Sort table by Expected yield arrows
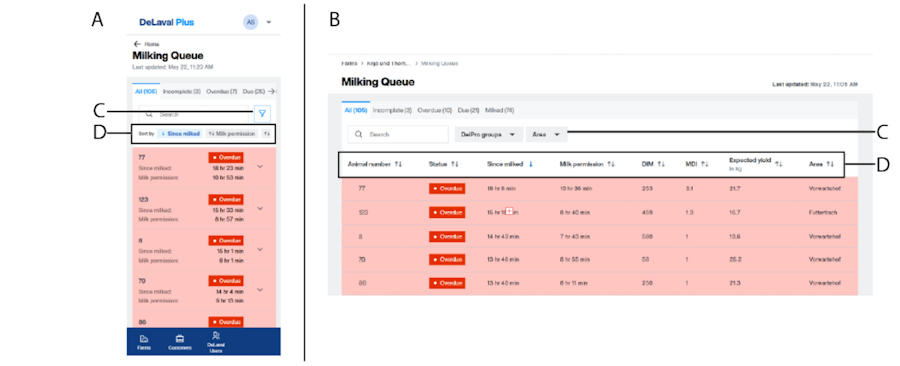This screenshot has height=366, width=900. tap(778, 164)
